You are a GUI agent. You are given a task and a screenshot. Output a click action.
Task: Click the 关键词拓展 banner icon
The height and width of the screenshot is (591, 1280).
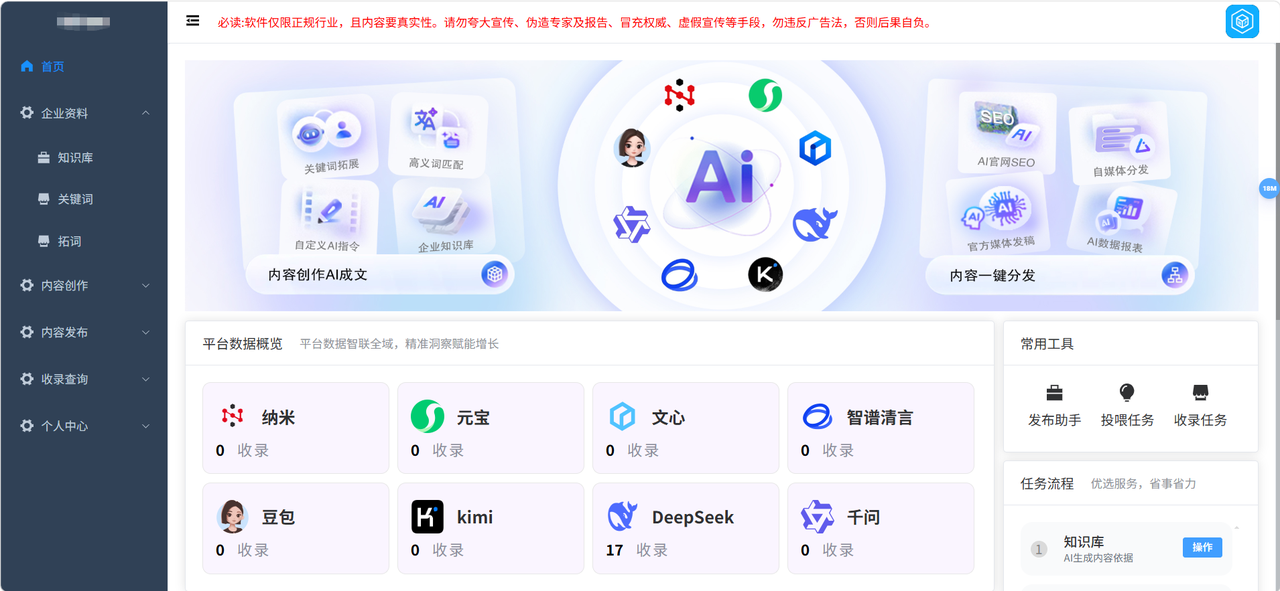click(x=327, y=137)
